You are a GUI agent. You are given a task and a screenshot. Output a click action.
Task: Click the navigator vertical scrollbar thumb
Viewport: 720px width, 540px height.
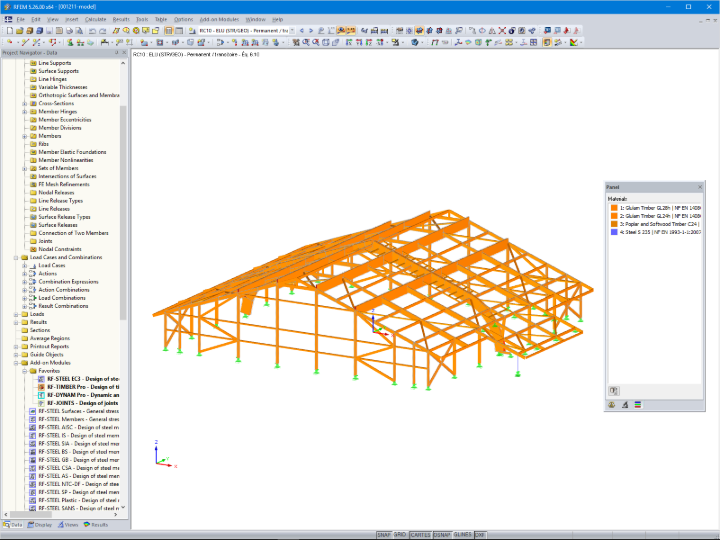[x=123, y=212]
